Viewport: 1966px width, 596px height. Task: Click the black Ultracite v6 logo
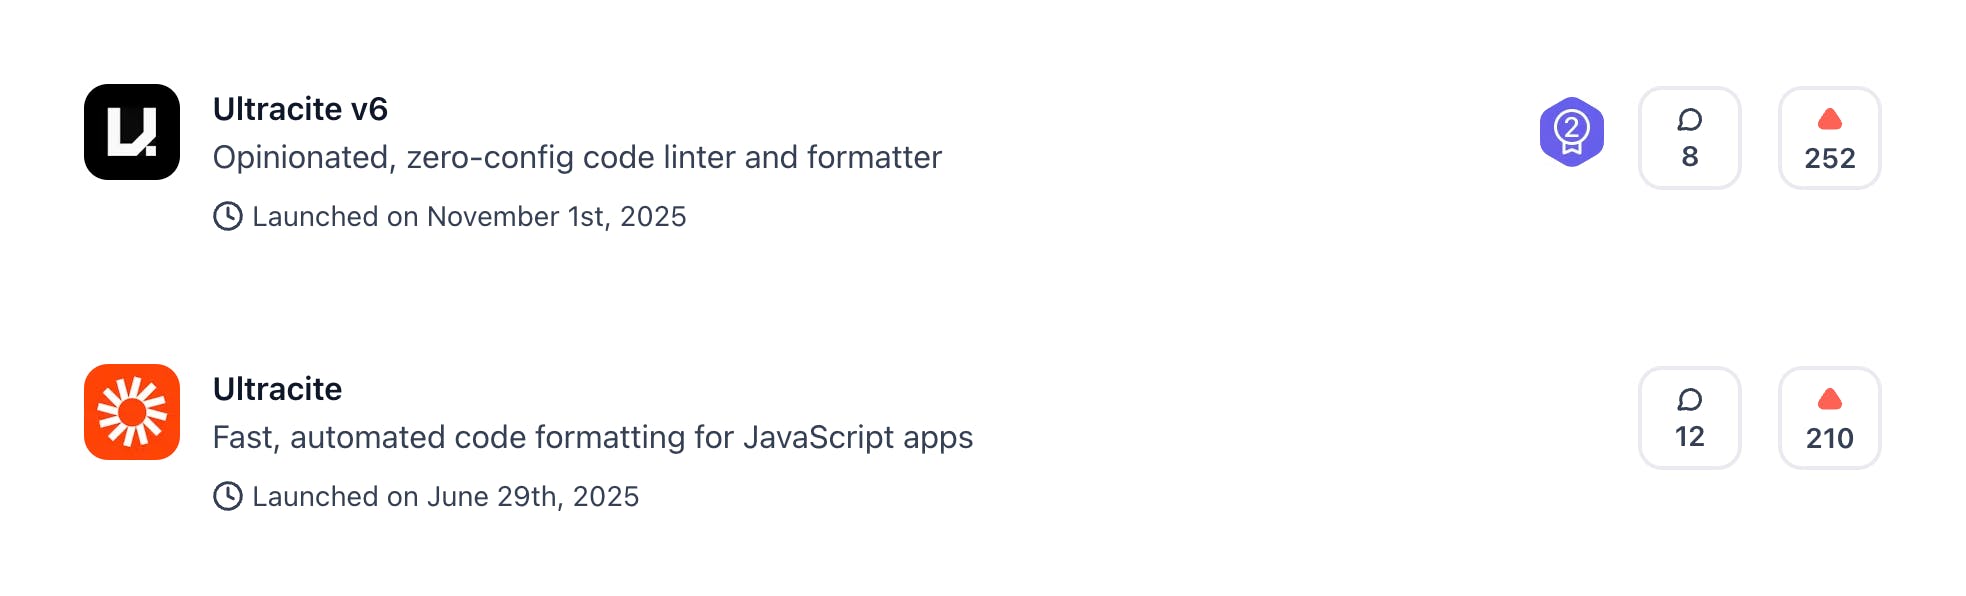coord(132,132)
